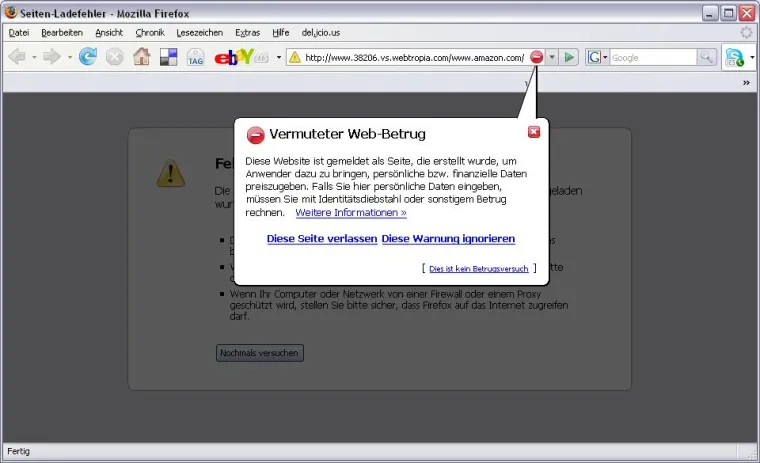Go to the Home page icon
The width and height of the screenshot is (760, 463).
[142, 57]
